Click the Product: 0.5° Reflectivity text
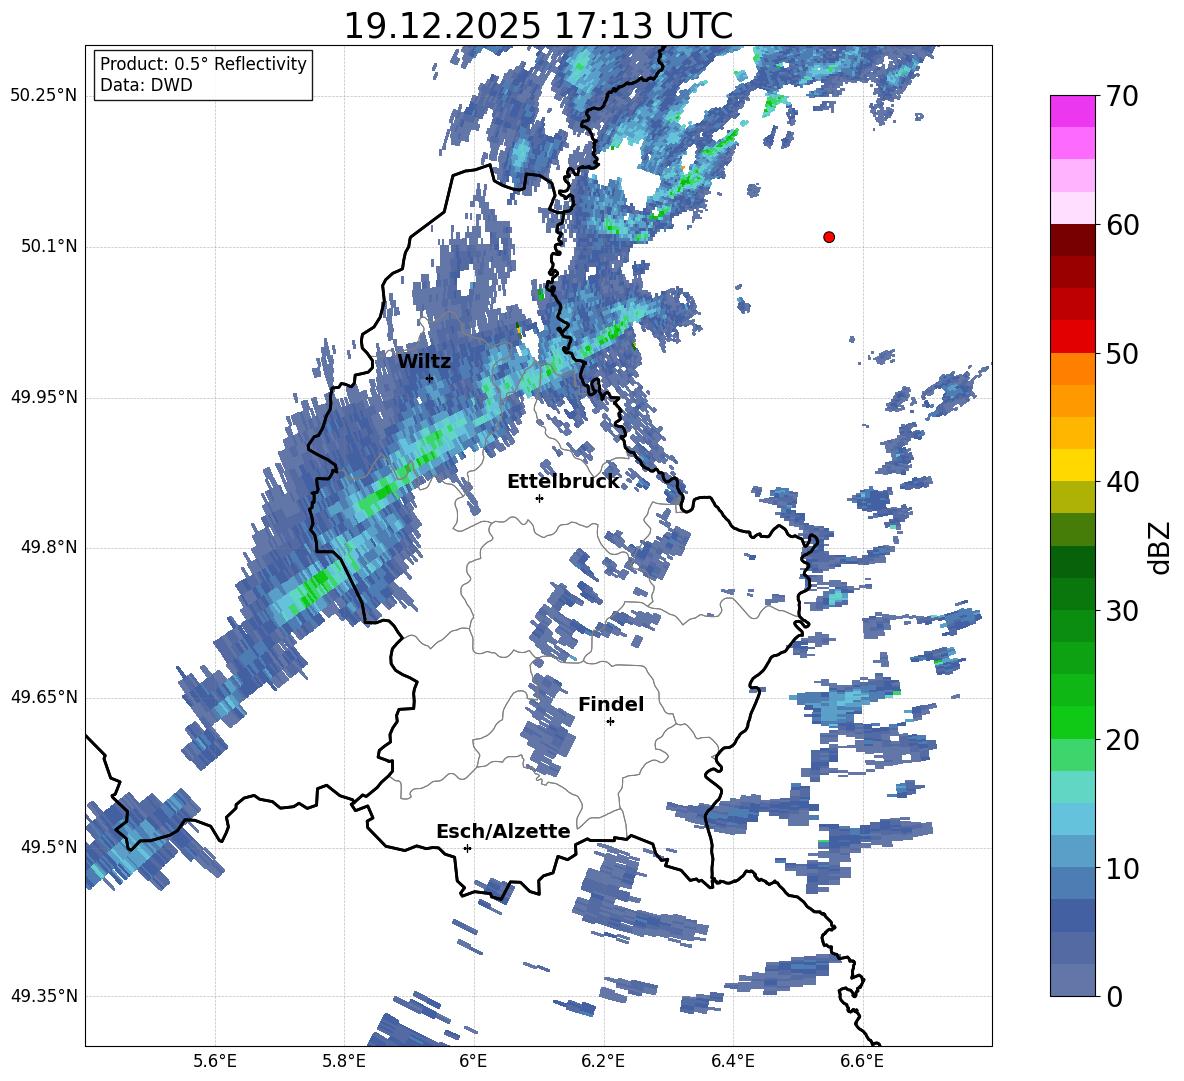Image resolution: width=1184 pixels, height=1081 pixels. (x=203, y=64)
